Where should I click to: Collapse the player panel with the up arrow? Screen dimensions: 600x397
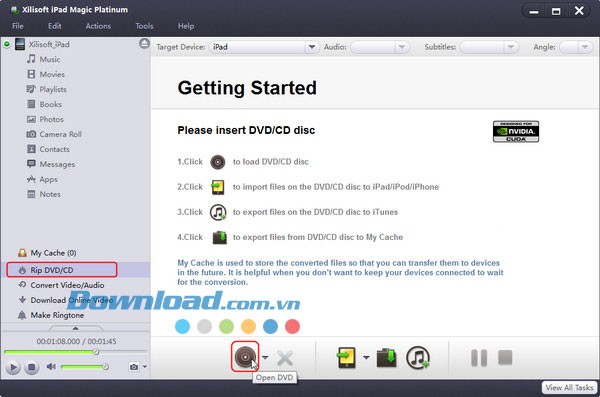(x=75, y=328)
